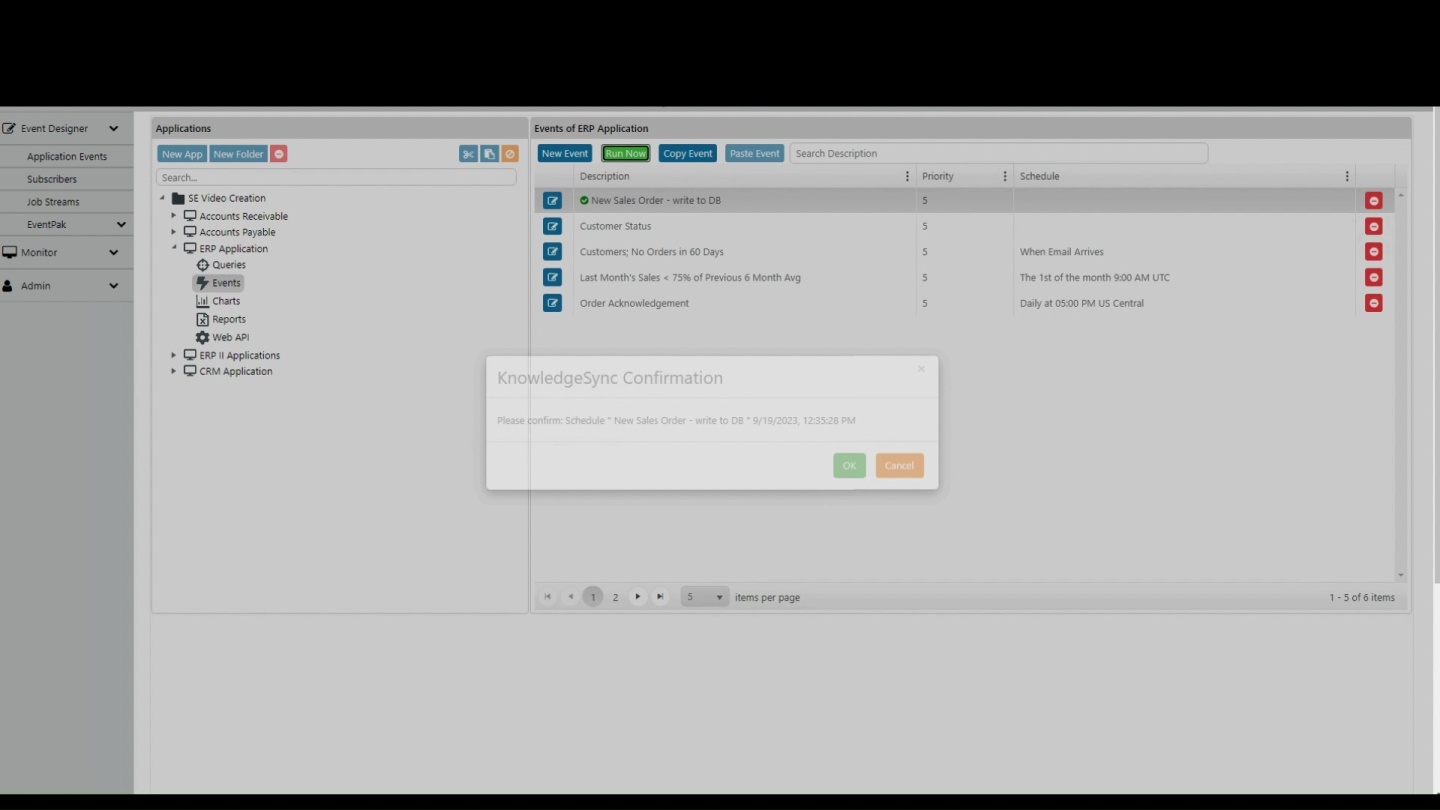Click the Run Now button

[626, 154]
